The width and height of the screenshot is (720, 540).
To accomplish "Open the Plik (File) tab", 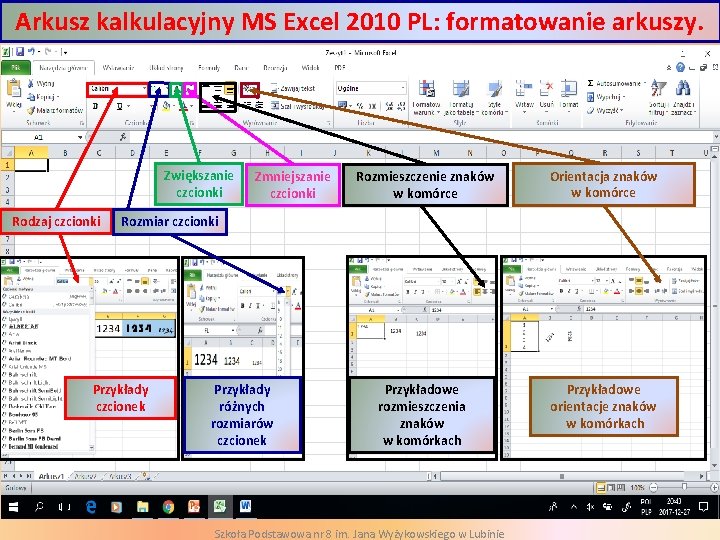I will pyautogui.click(x=16, y=68).
